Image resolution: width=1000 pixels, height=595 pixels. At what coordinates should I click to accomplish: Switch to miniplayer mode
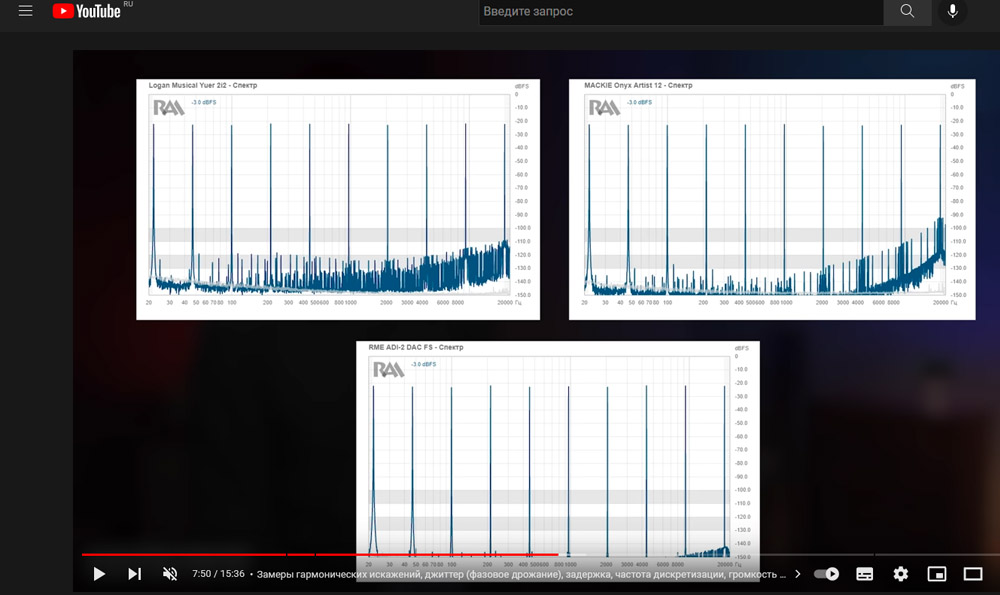[x=937, y=574]
